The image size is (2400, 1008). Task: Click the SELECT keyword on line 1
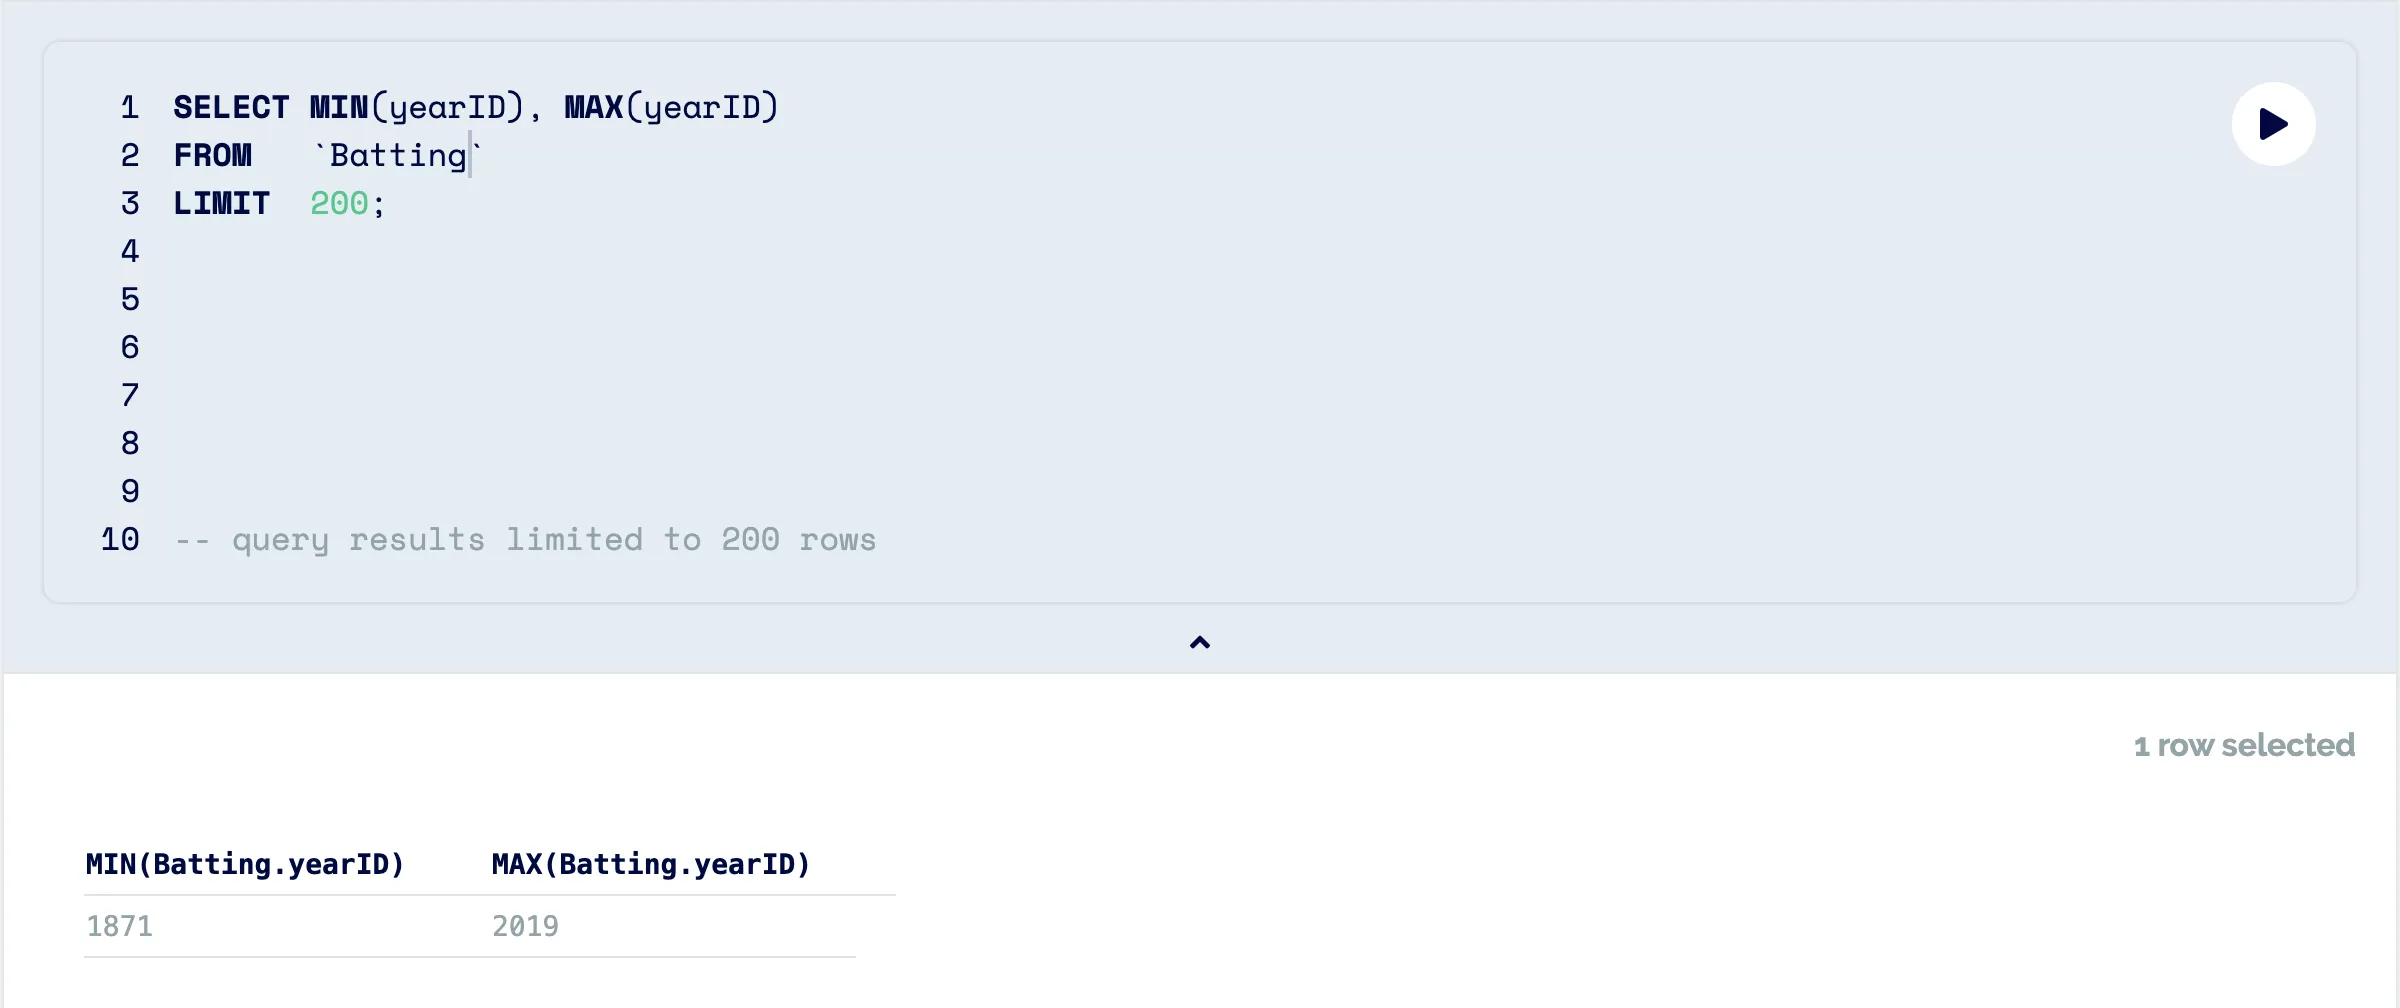pyautogui.click(x=231, y=107)
